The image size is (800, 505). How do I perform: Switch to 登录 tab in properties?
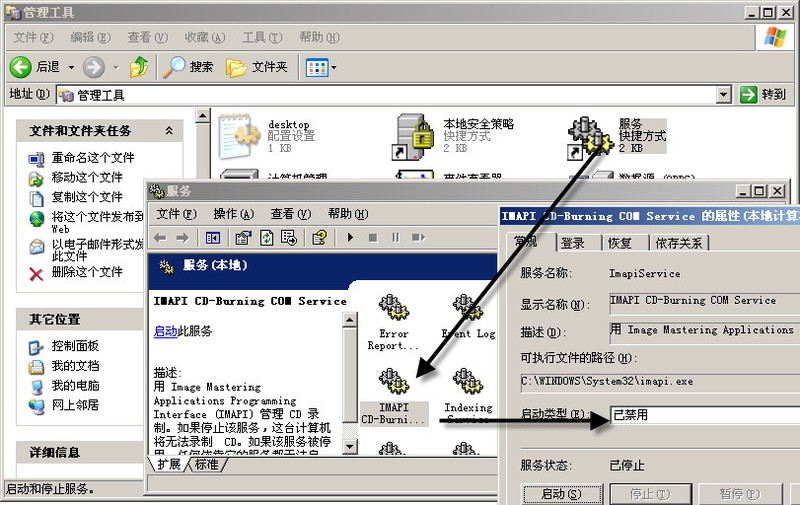click(x=573, y=243)
